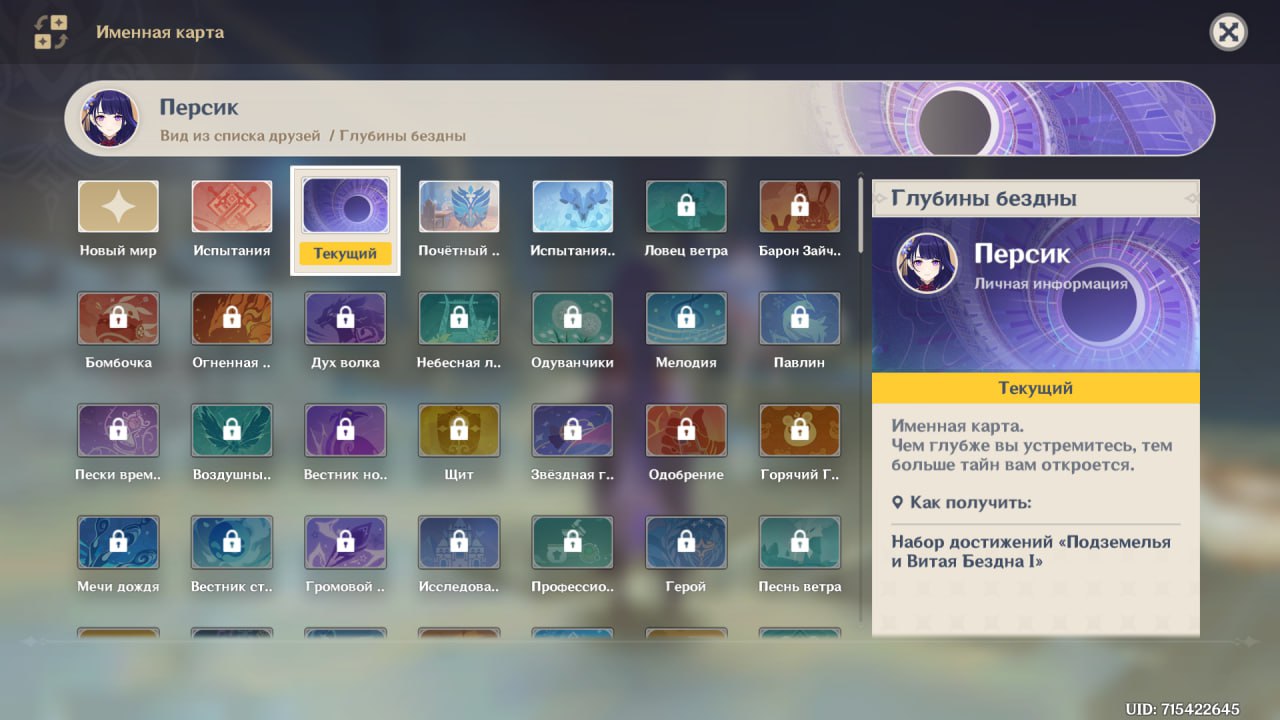Image resolution: width=1280 pixels, height=720 pixels.
Task: Click the locked Павлин namecard
Action: pos(799,332)
